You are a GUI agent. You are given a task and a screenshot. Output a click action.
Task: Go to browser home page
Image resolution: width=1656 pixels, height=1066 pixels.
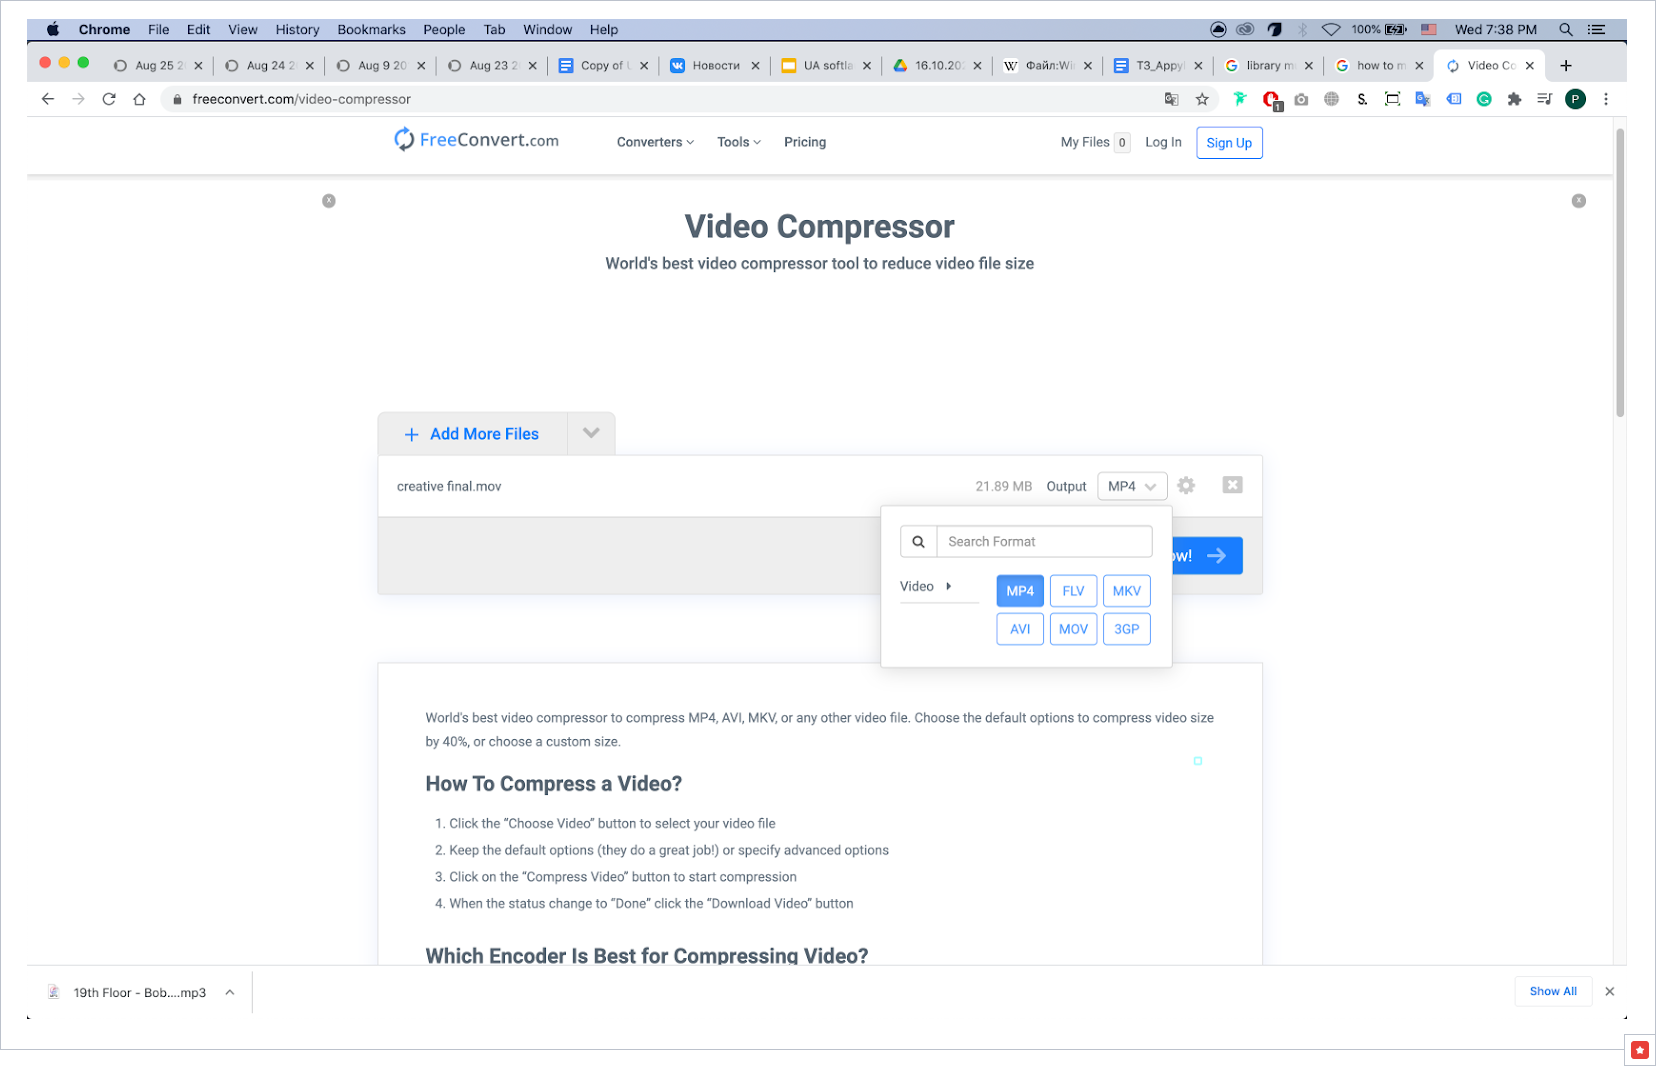140,99
